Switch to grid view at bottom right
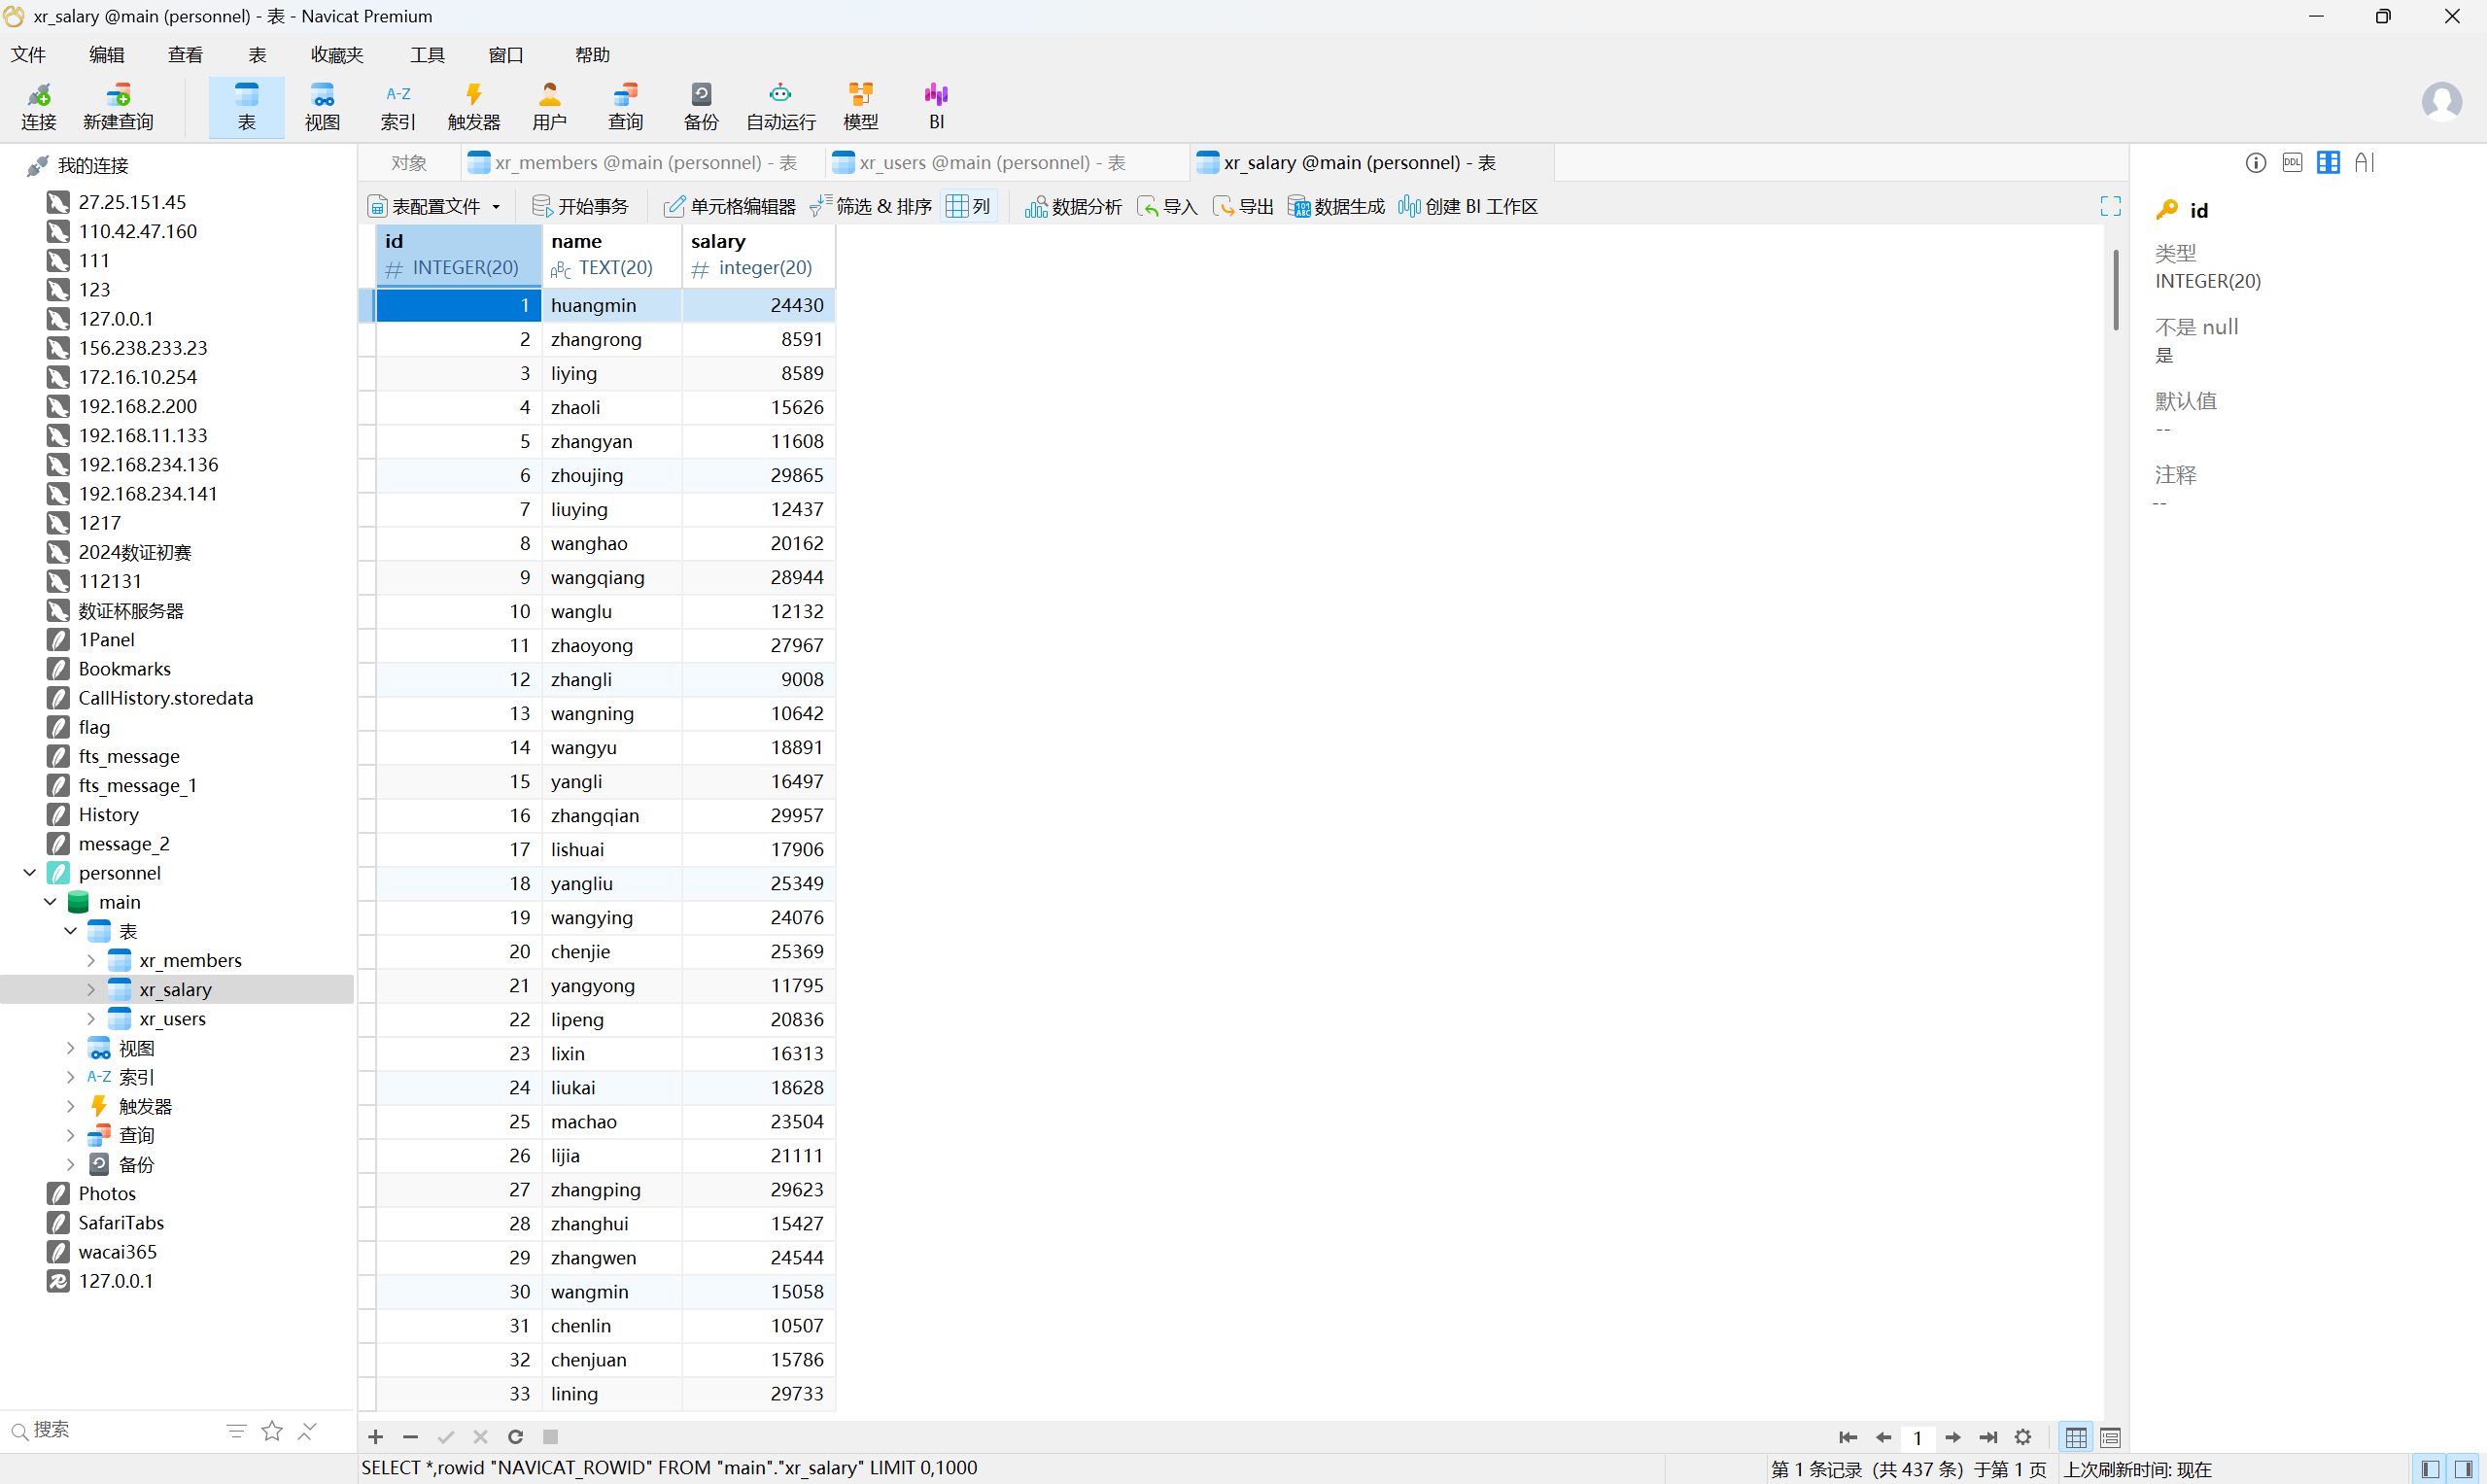 [2076, 1437]
